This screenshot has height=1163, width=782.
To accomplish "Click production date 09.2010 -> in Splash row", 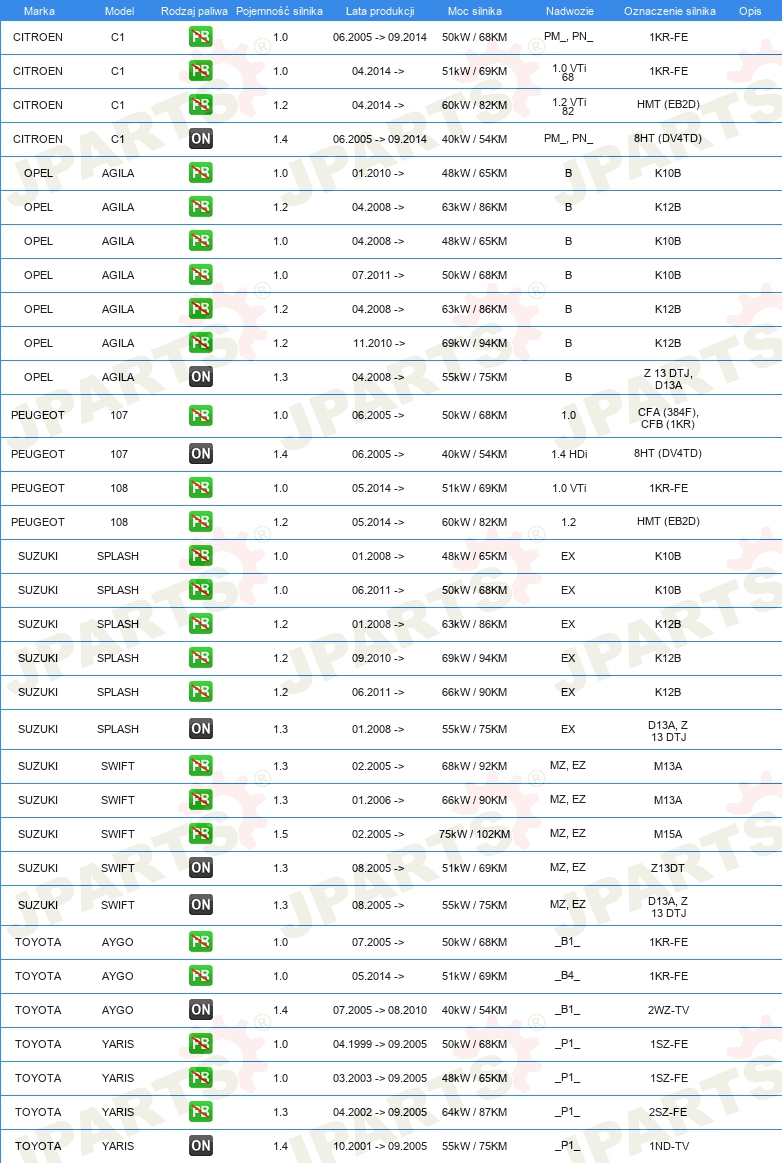I will click(x=378, y=659).
